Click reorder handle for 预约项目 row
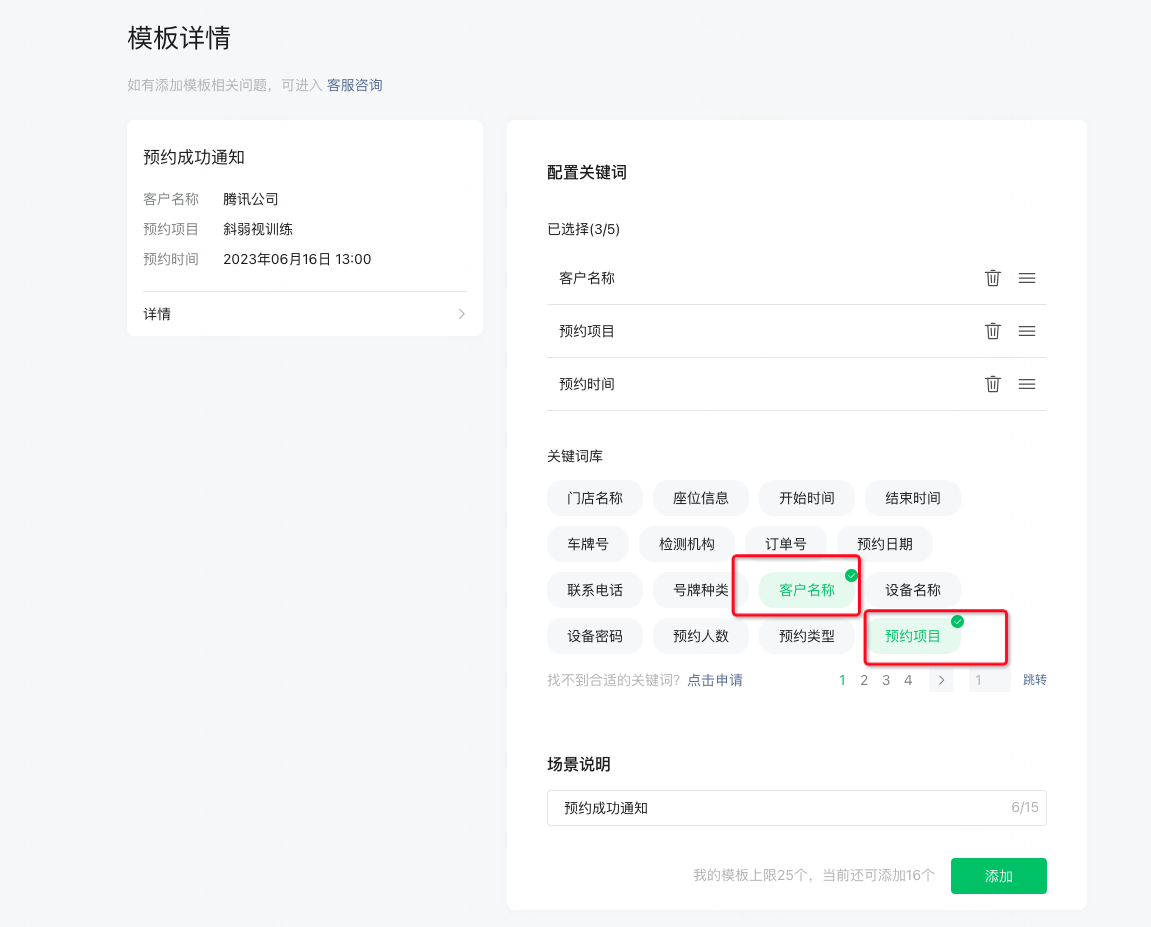 [x=1026, y=331]
